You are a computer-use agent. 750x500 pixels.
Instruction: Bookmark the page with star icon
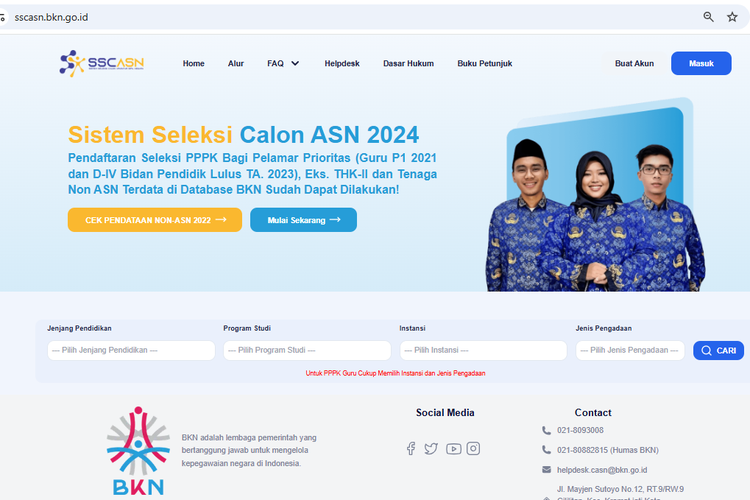pos(732,17)
